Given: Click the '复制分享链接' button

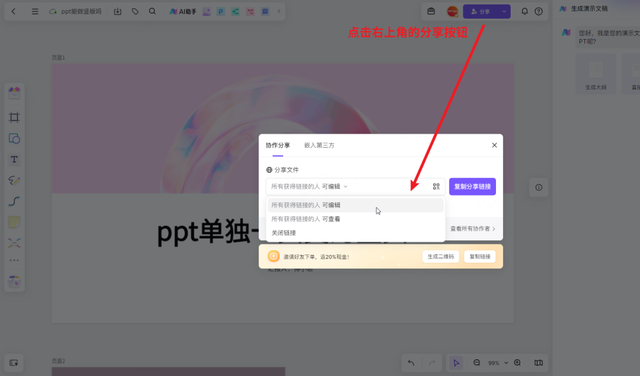Looking at the screenshot, I should pyautogui.click(x=472, y=187).
